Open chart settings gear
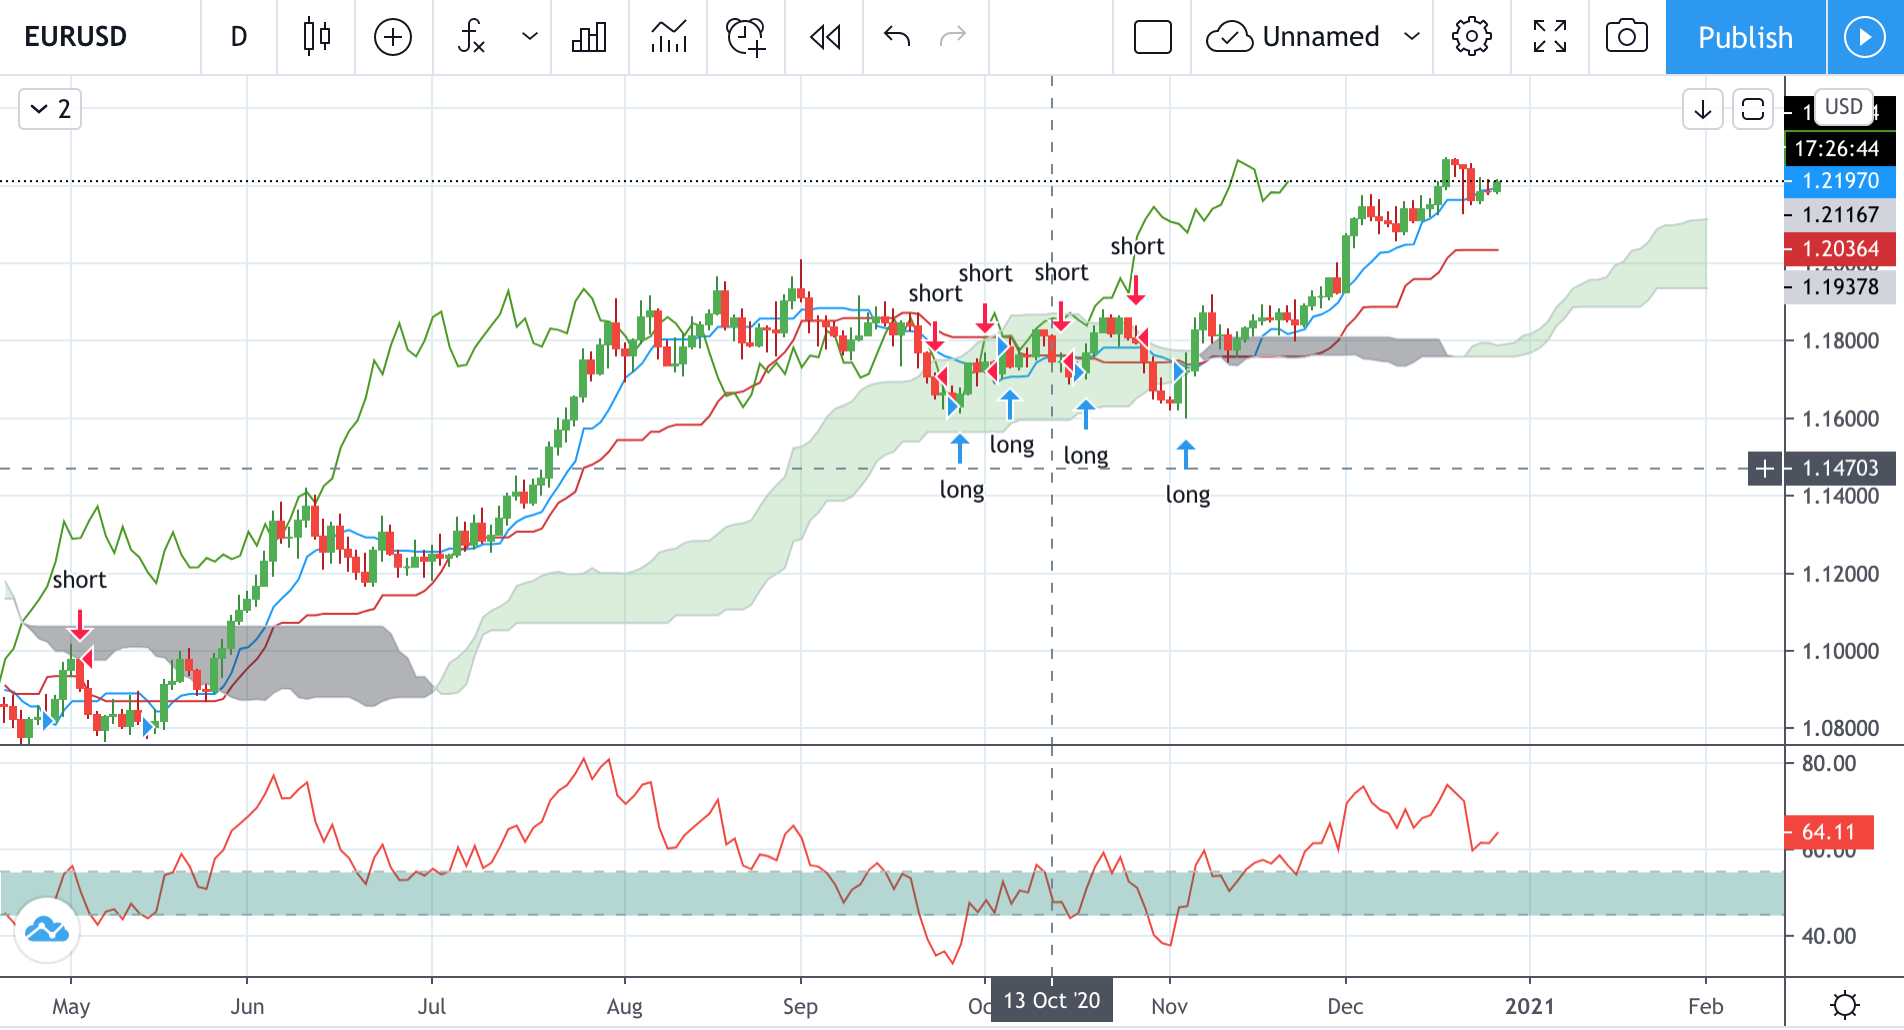 pyautogui.click(x=1471, y=37)
